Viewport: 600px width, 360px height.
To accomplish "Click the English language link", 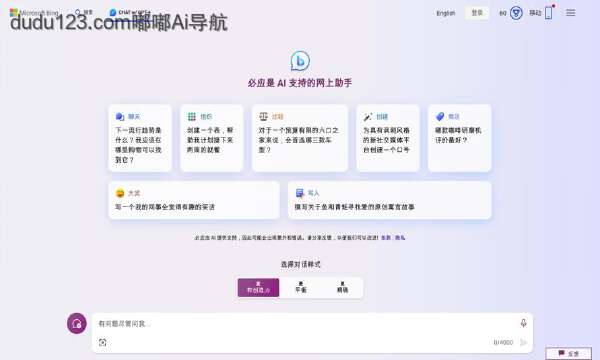I will coord(446,13).
